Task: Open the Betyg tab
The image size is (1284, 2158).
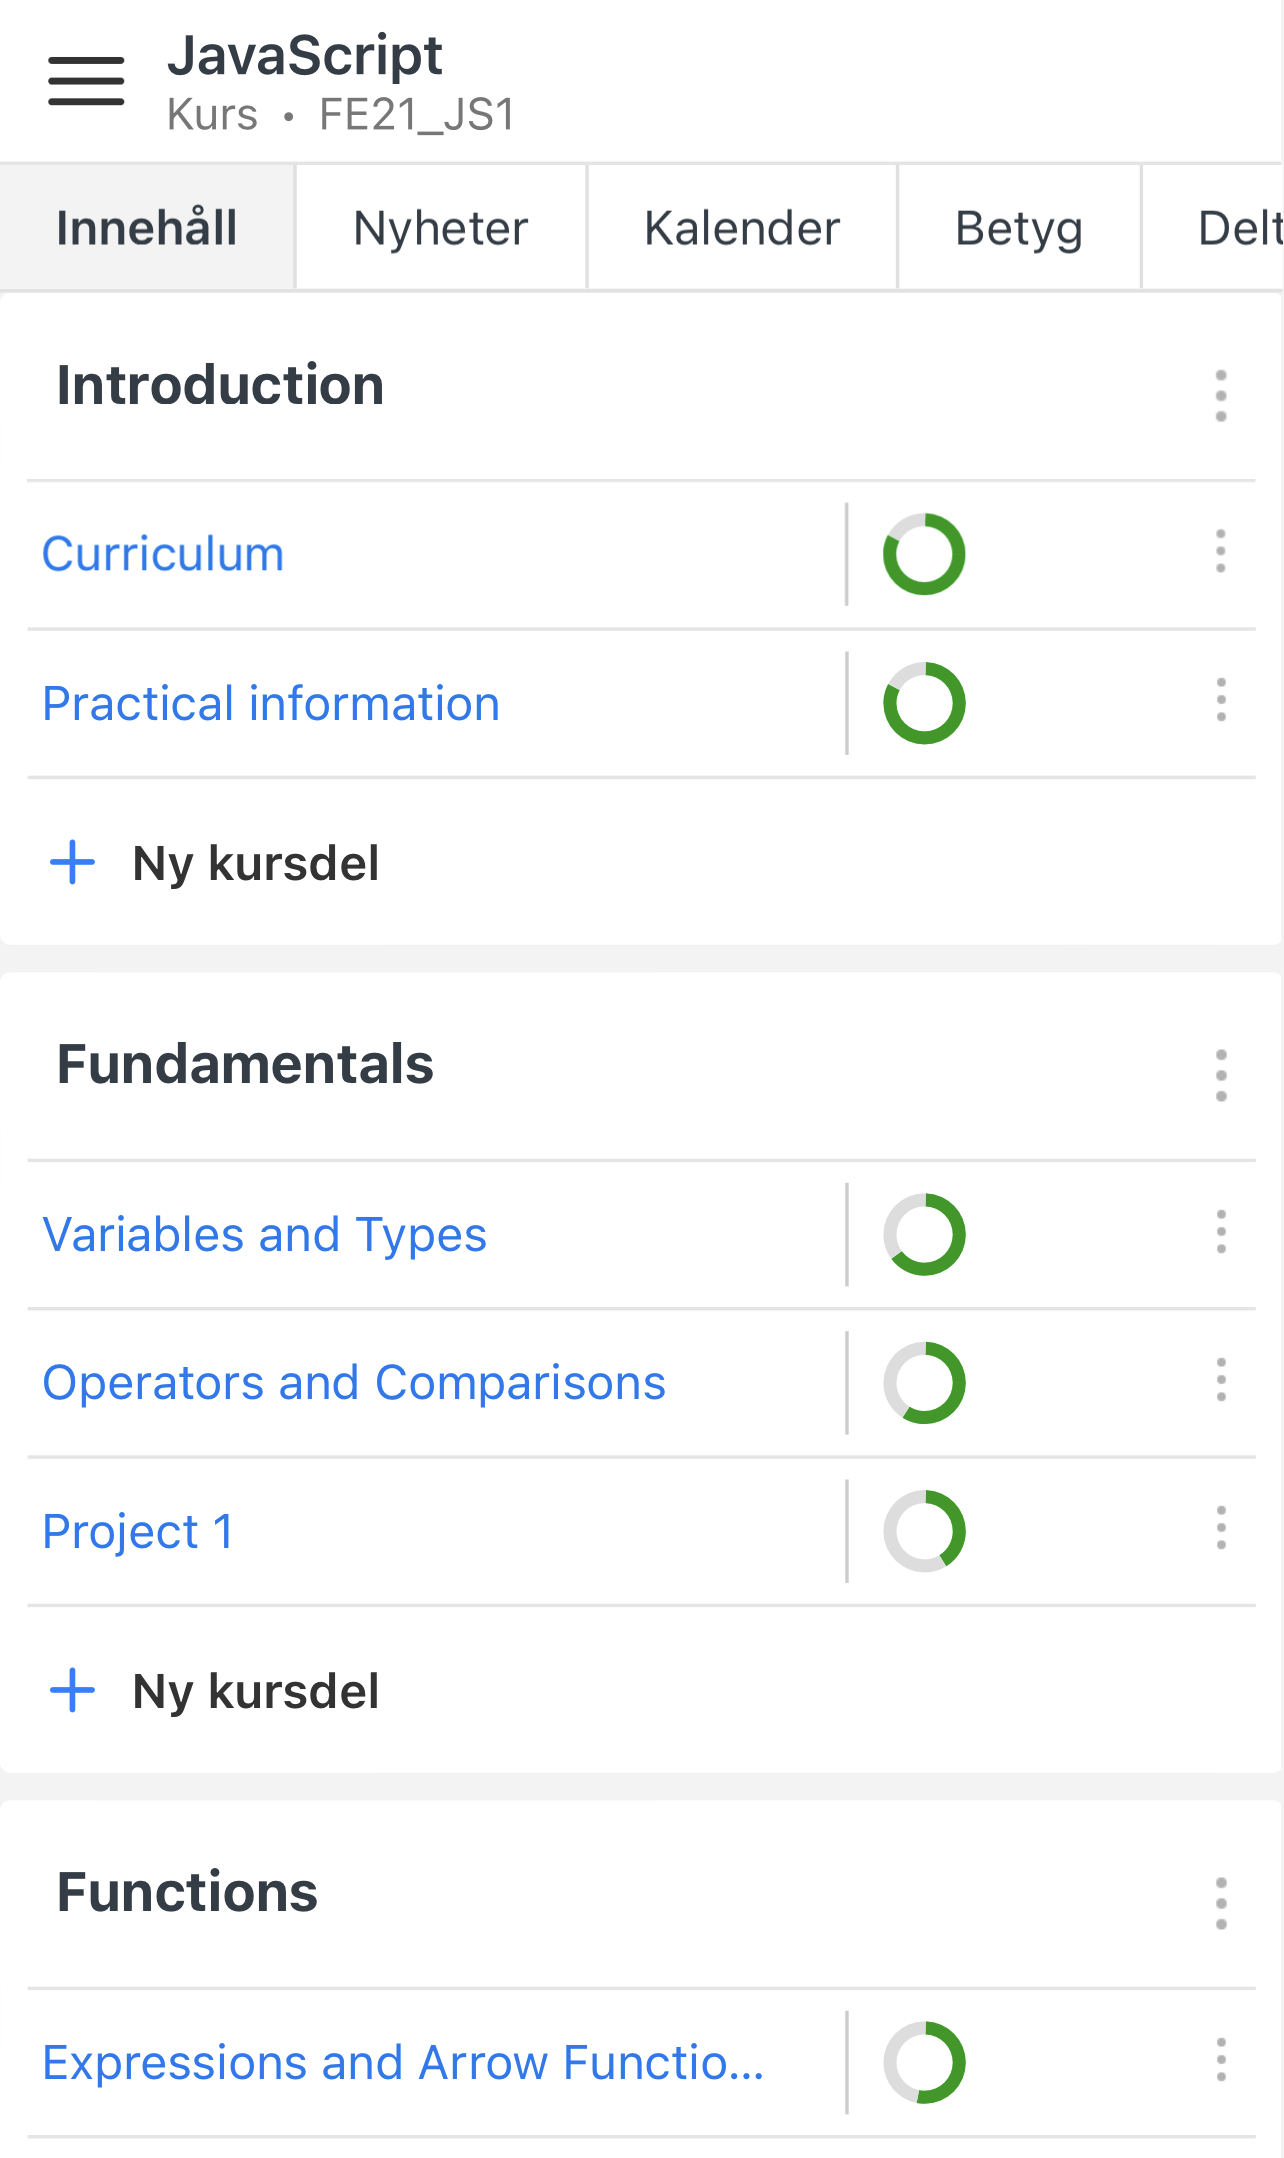Action: [1019, 228]
